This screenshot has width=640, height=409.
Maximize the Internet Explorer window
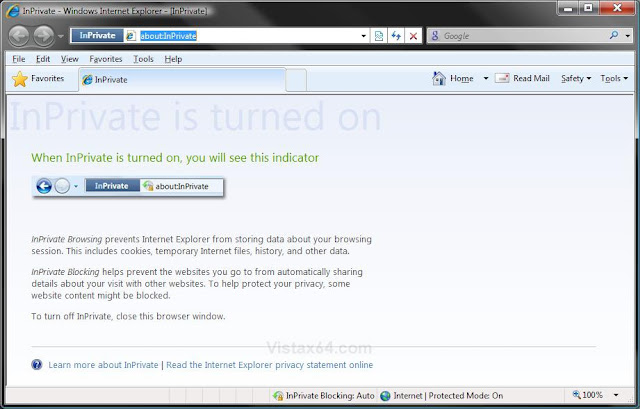pos(588,8)
